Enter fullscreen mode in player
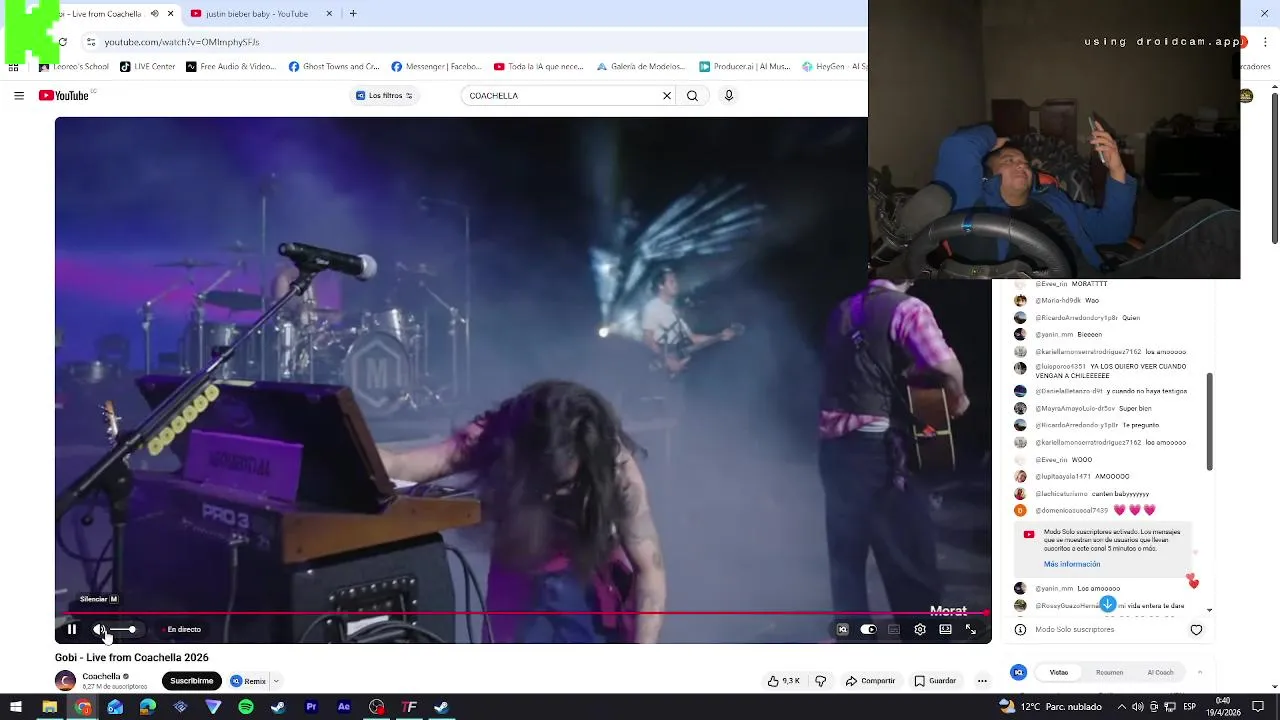Viewport: 1280px width, 720px height. [x=970, y=629]
